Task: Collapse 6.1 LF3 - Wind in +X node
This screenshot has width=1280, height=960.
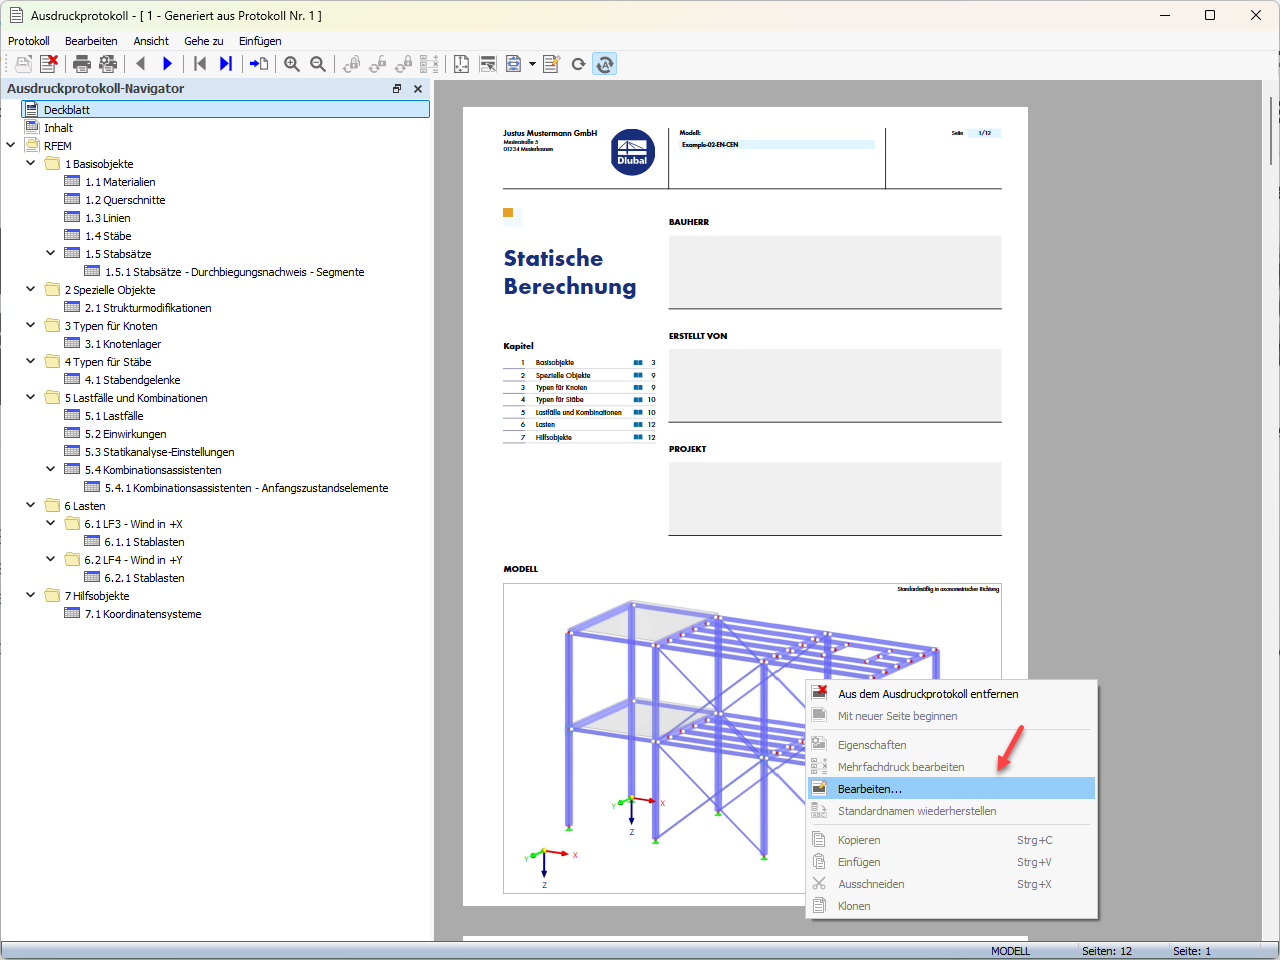Action: [x=51, y=523]
